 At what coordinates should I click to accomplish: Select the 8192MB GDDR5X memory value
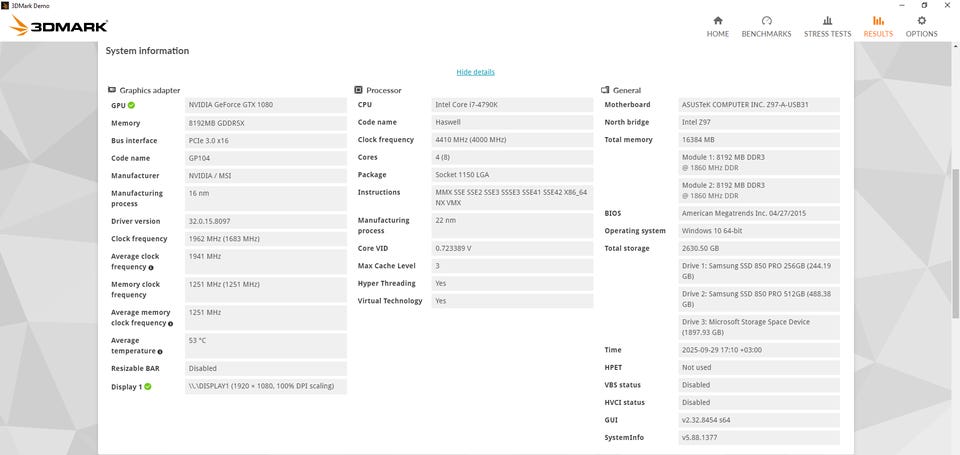point(266,123)
